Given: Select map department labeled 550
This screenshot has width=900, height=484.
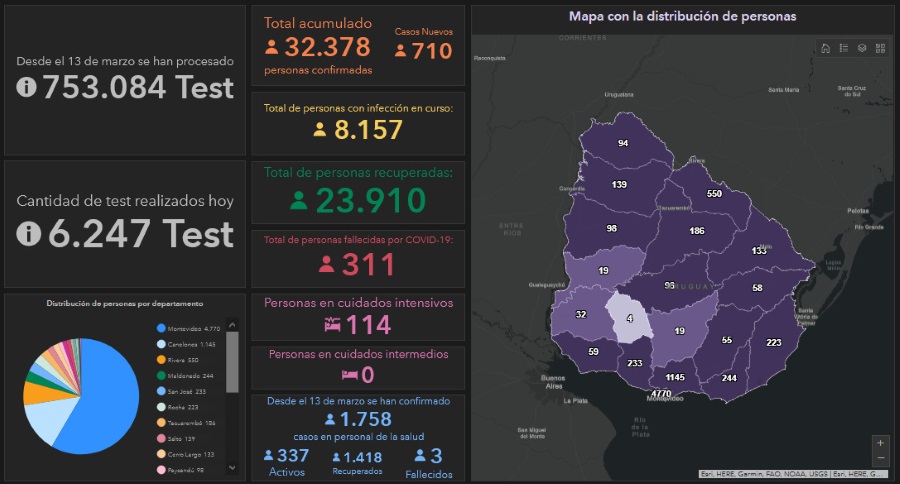Looking at the screenshot, I should pyautogui.click(x=713, y=193).
